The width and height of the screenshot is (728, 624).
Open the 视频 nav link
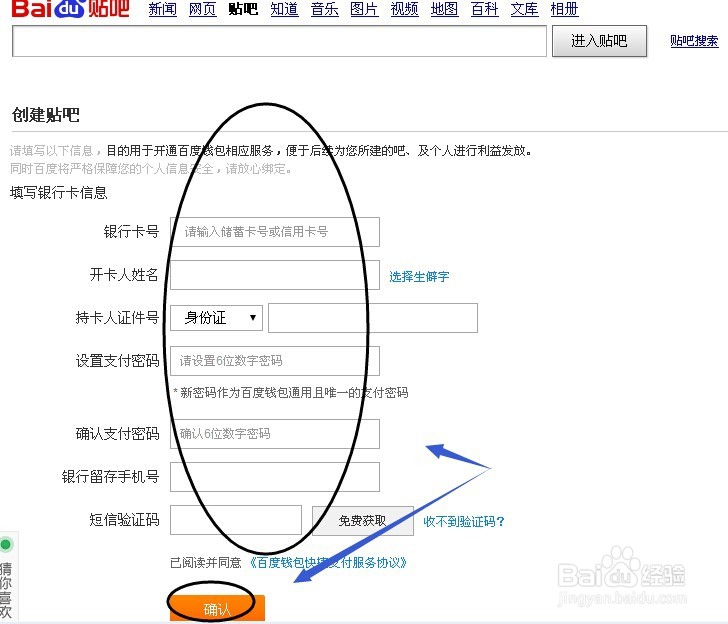[404, 9]
